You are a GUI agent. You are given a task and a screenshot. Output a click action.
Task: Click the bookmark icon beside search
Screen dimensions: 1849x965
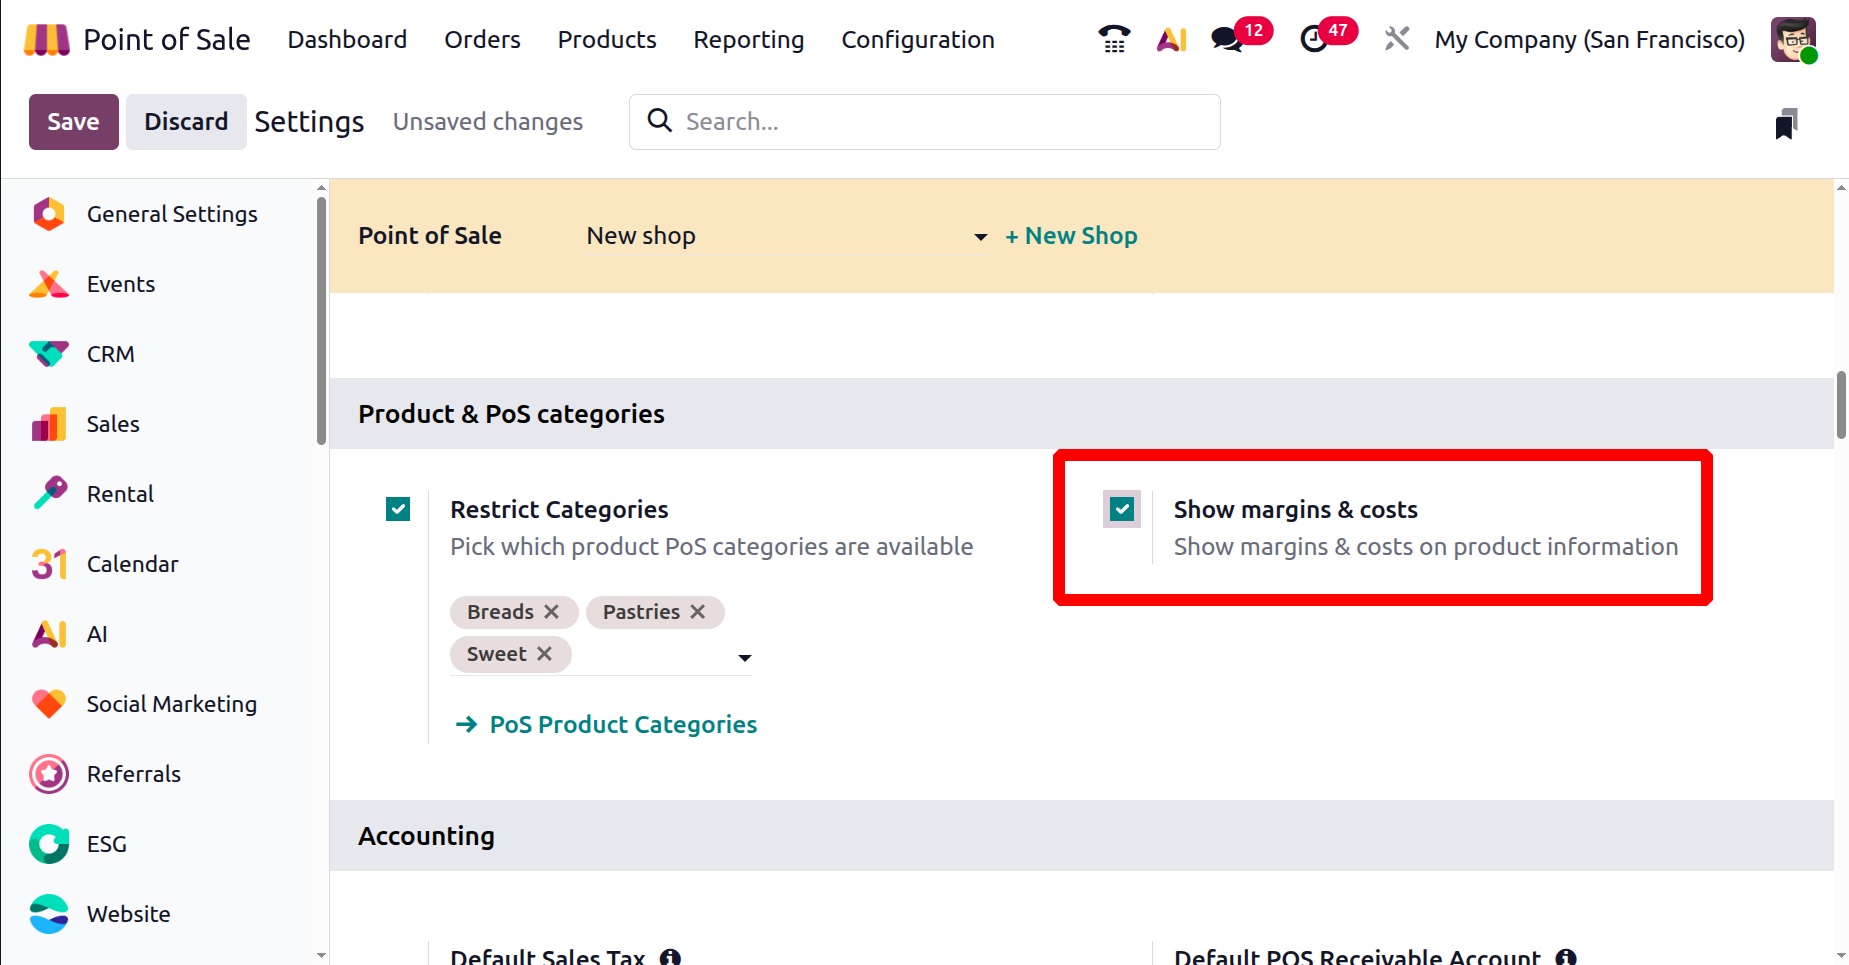click(1786, 124)
